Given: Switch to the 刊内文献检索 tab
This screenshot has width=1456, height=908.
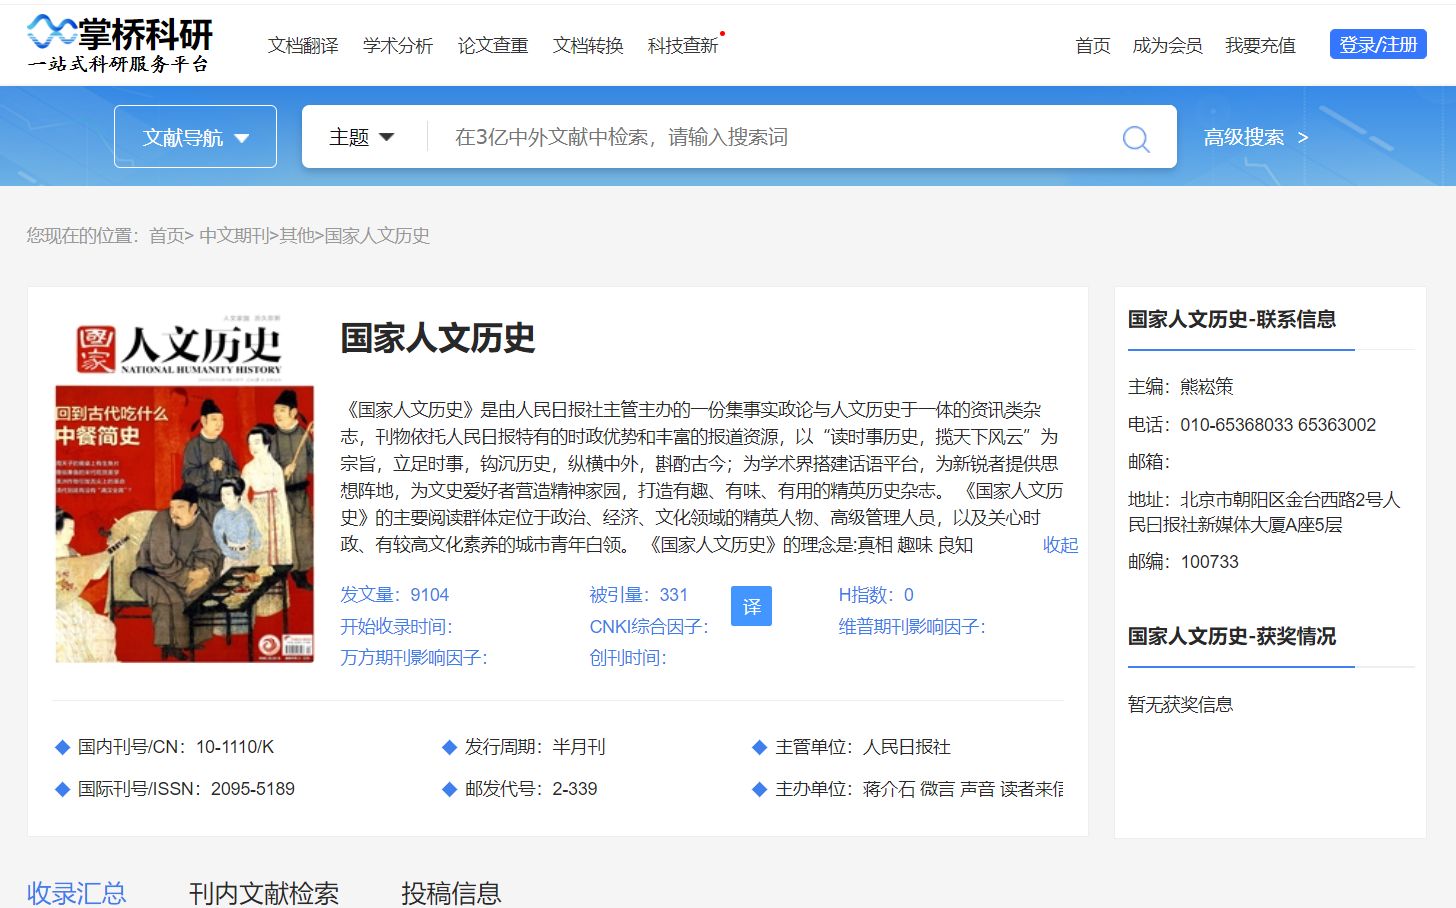Looking at the screenshot, I should click(264, 892).
